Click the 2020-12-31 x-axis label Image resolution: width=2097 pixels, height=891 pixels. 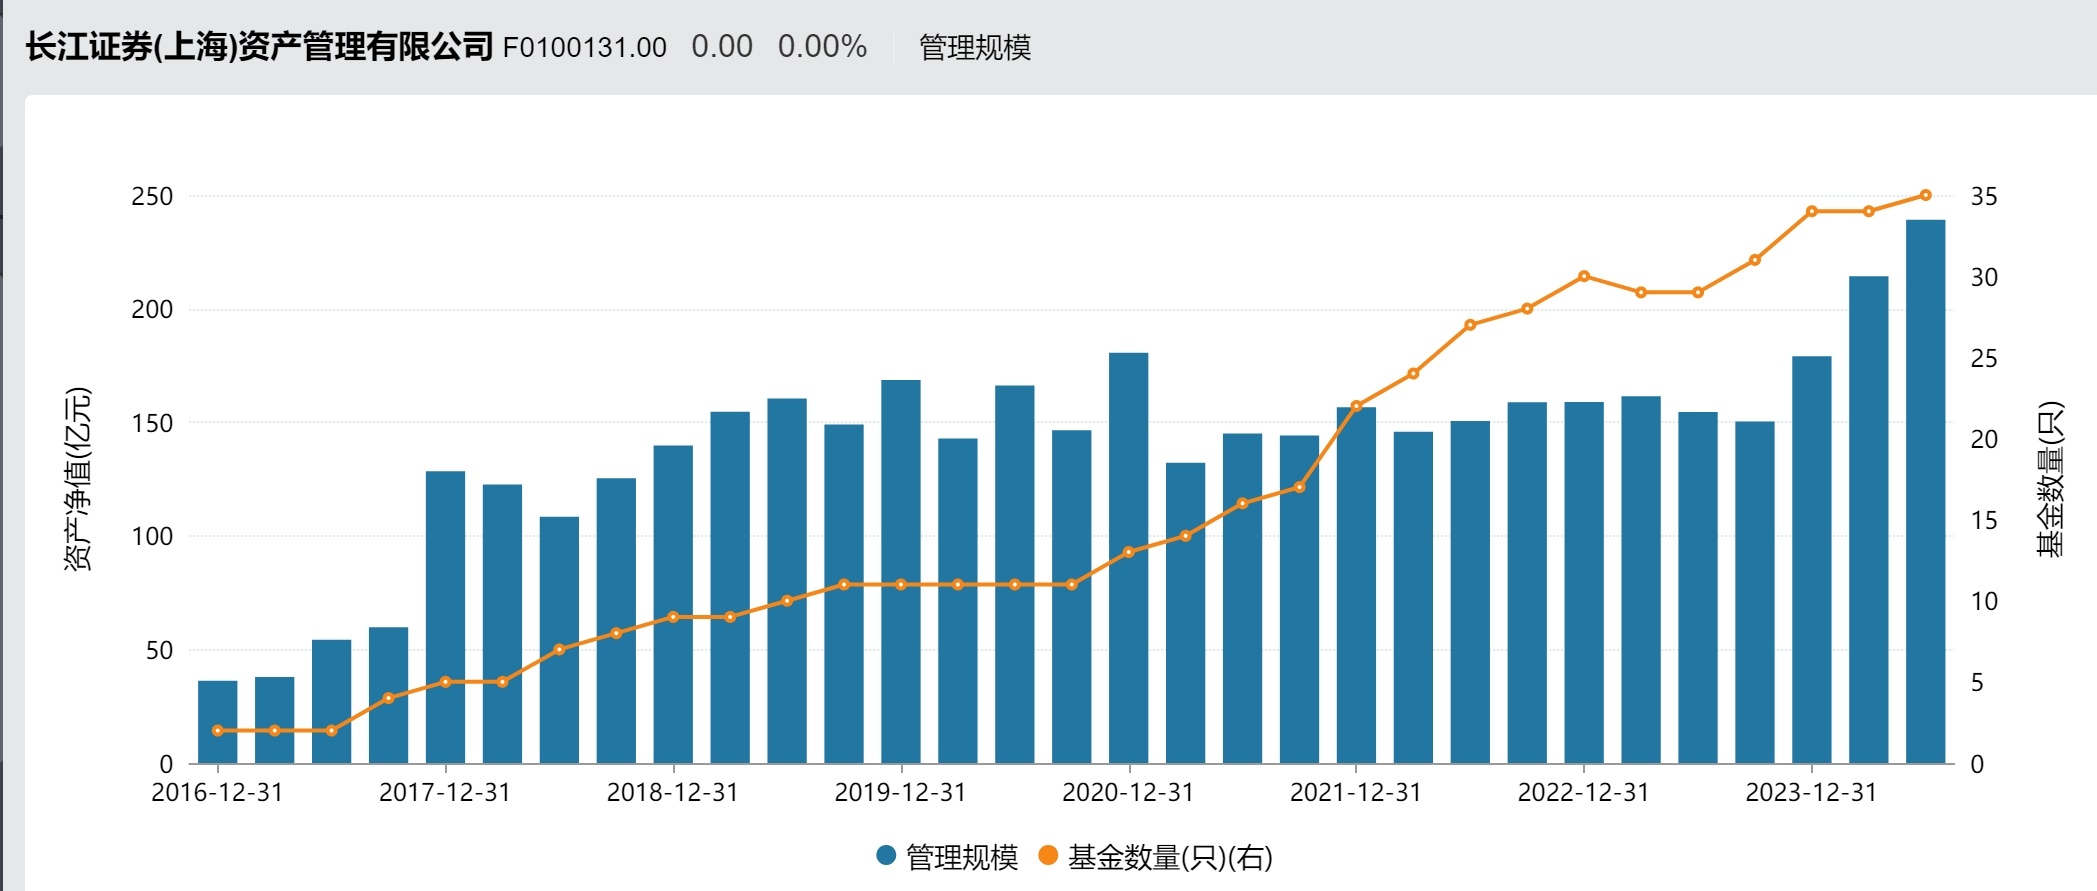[x=1129, y=793]
